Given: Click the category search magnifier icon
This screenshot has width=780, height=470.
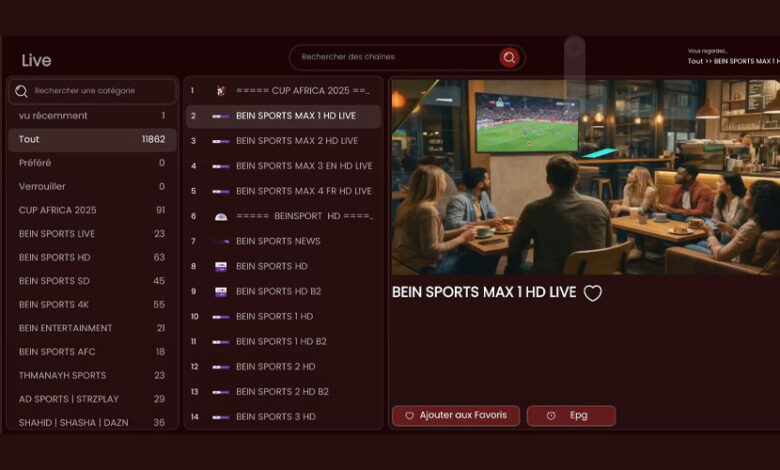Looking at the screenshot, I should coord(22,91).
